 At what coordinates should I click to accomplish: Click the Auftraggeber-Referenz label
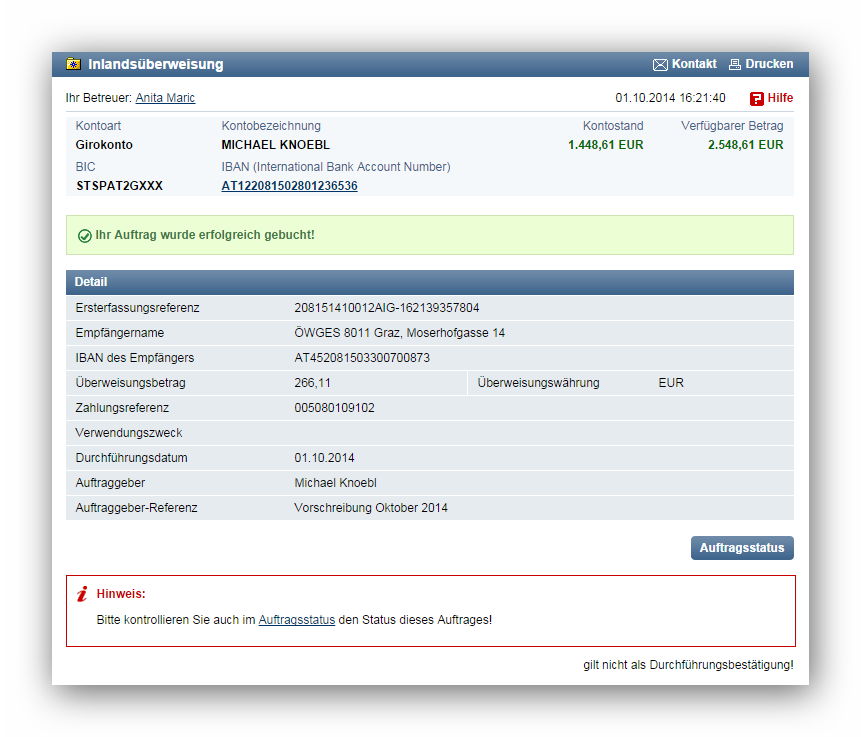(136, 507)
